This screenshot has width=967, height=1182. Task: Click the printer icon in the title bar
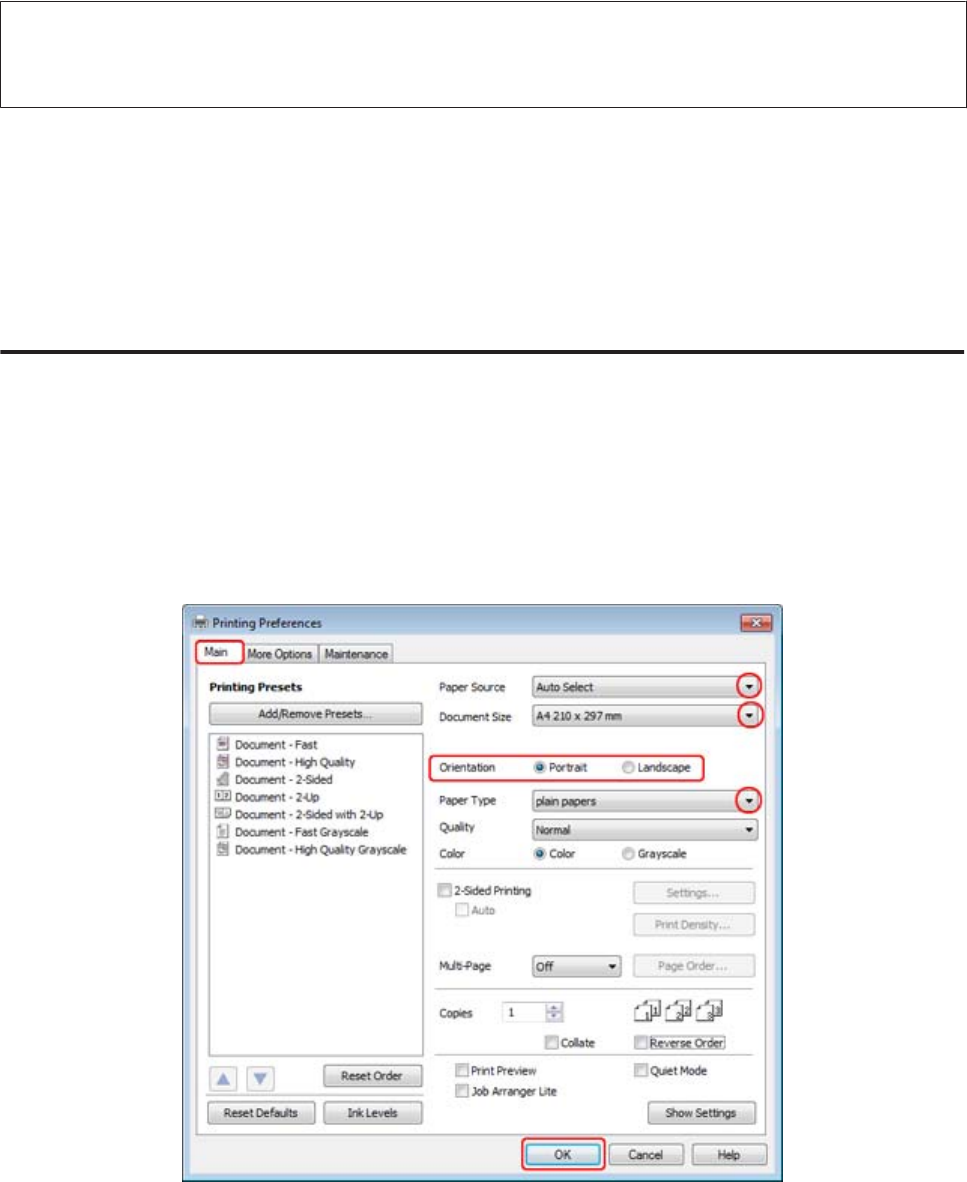pyautogui.click(x=200, y=623)
